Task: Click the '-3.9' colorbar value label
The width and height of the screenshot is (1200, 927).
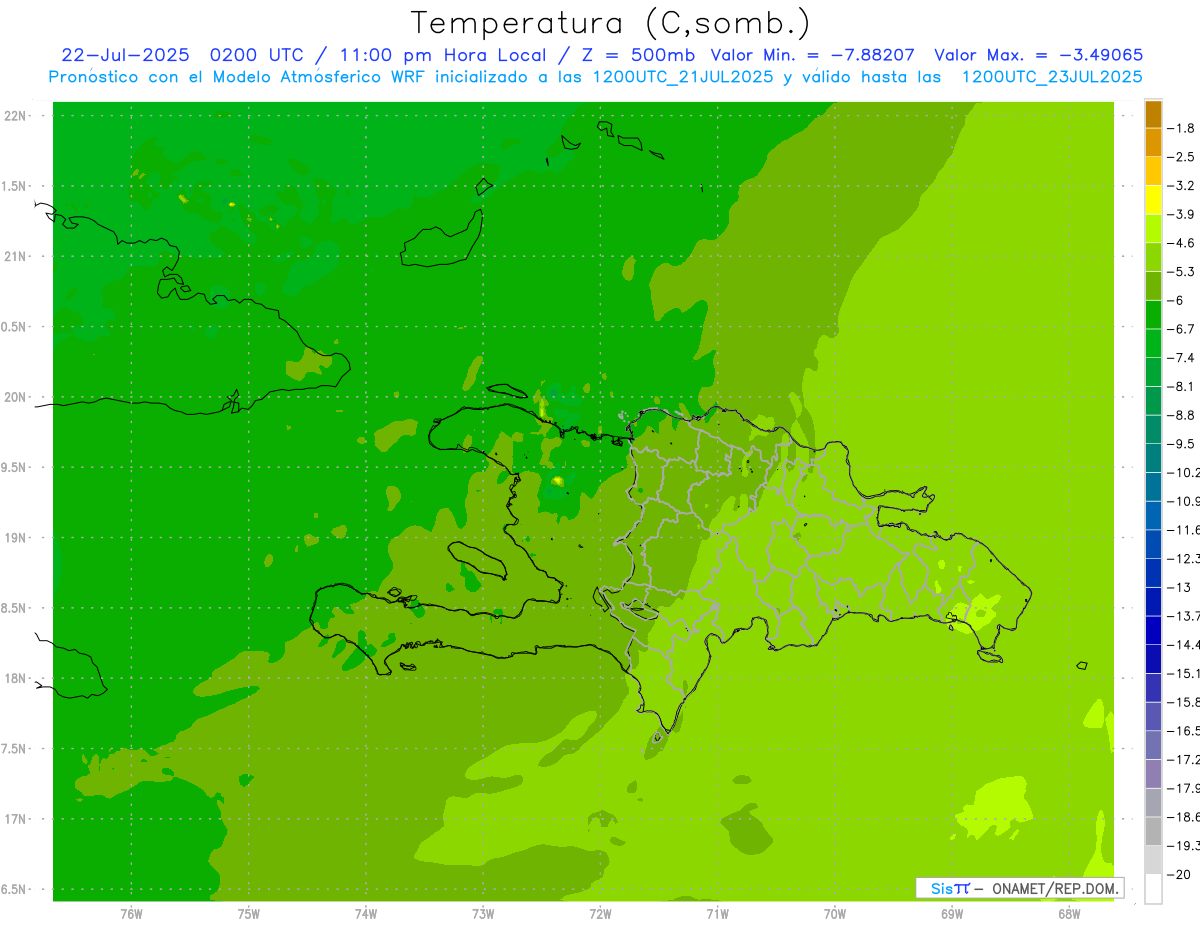Action: pos(1181,214)
